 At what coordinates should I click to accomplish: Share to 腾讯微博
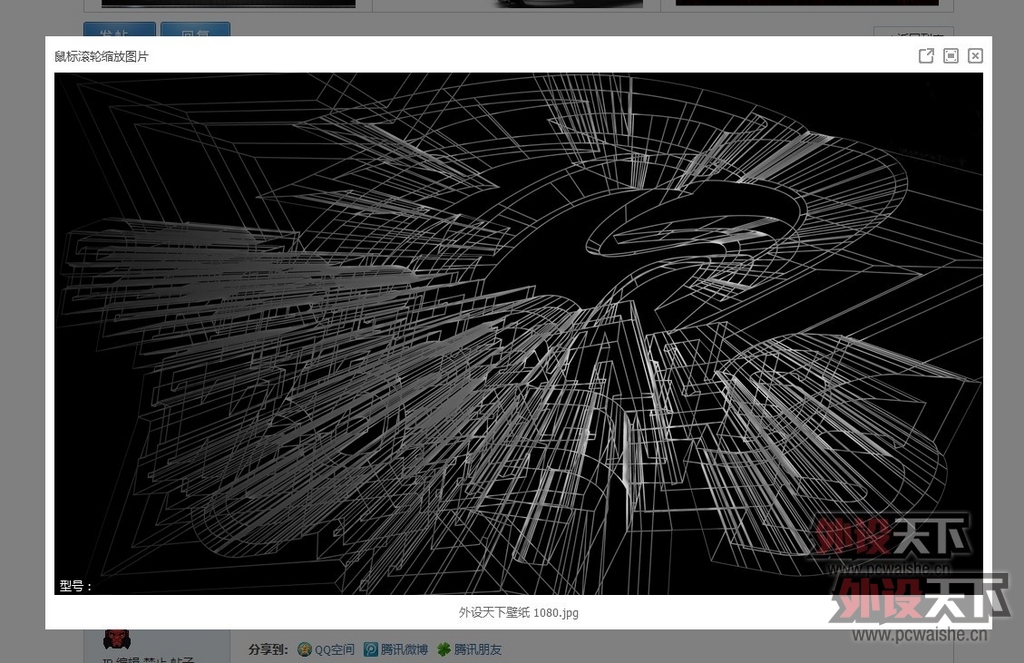click(396, 649)
